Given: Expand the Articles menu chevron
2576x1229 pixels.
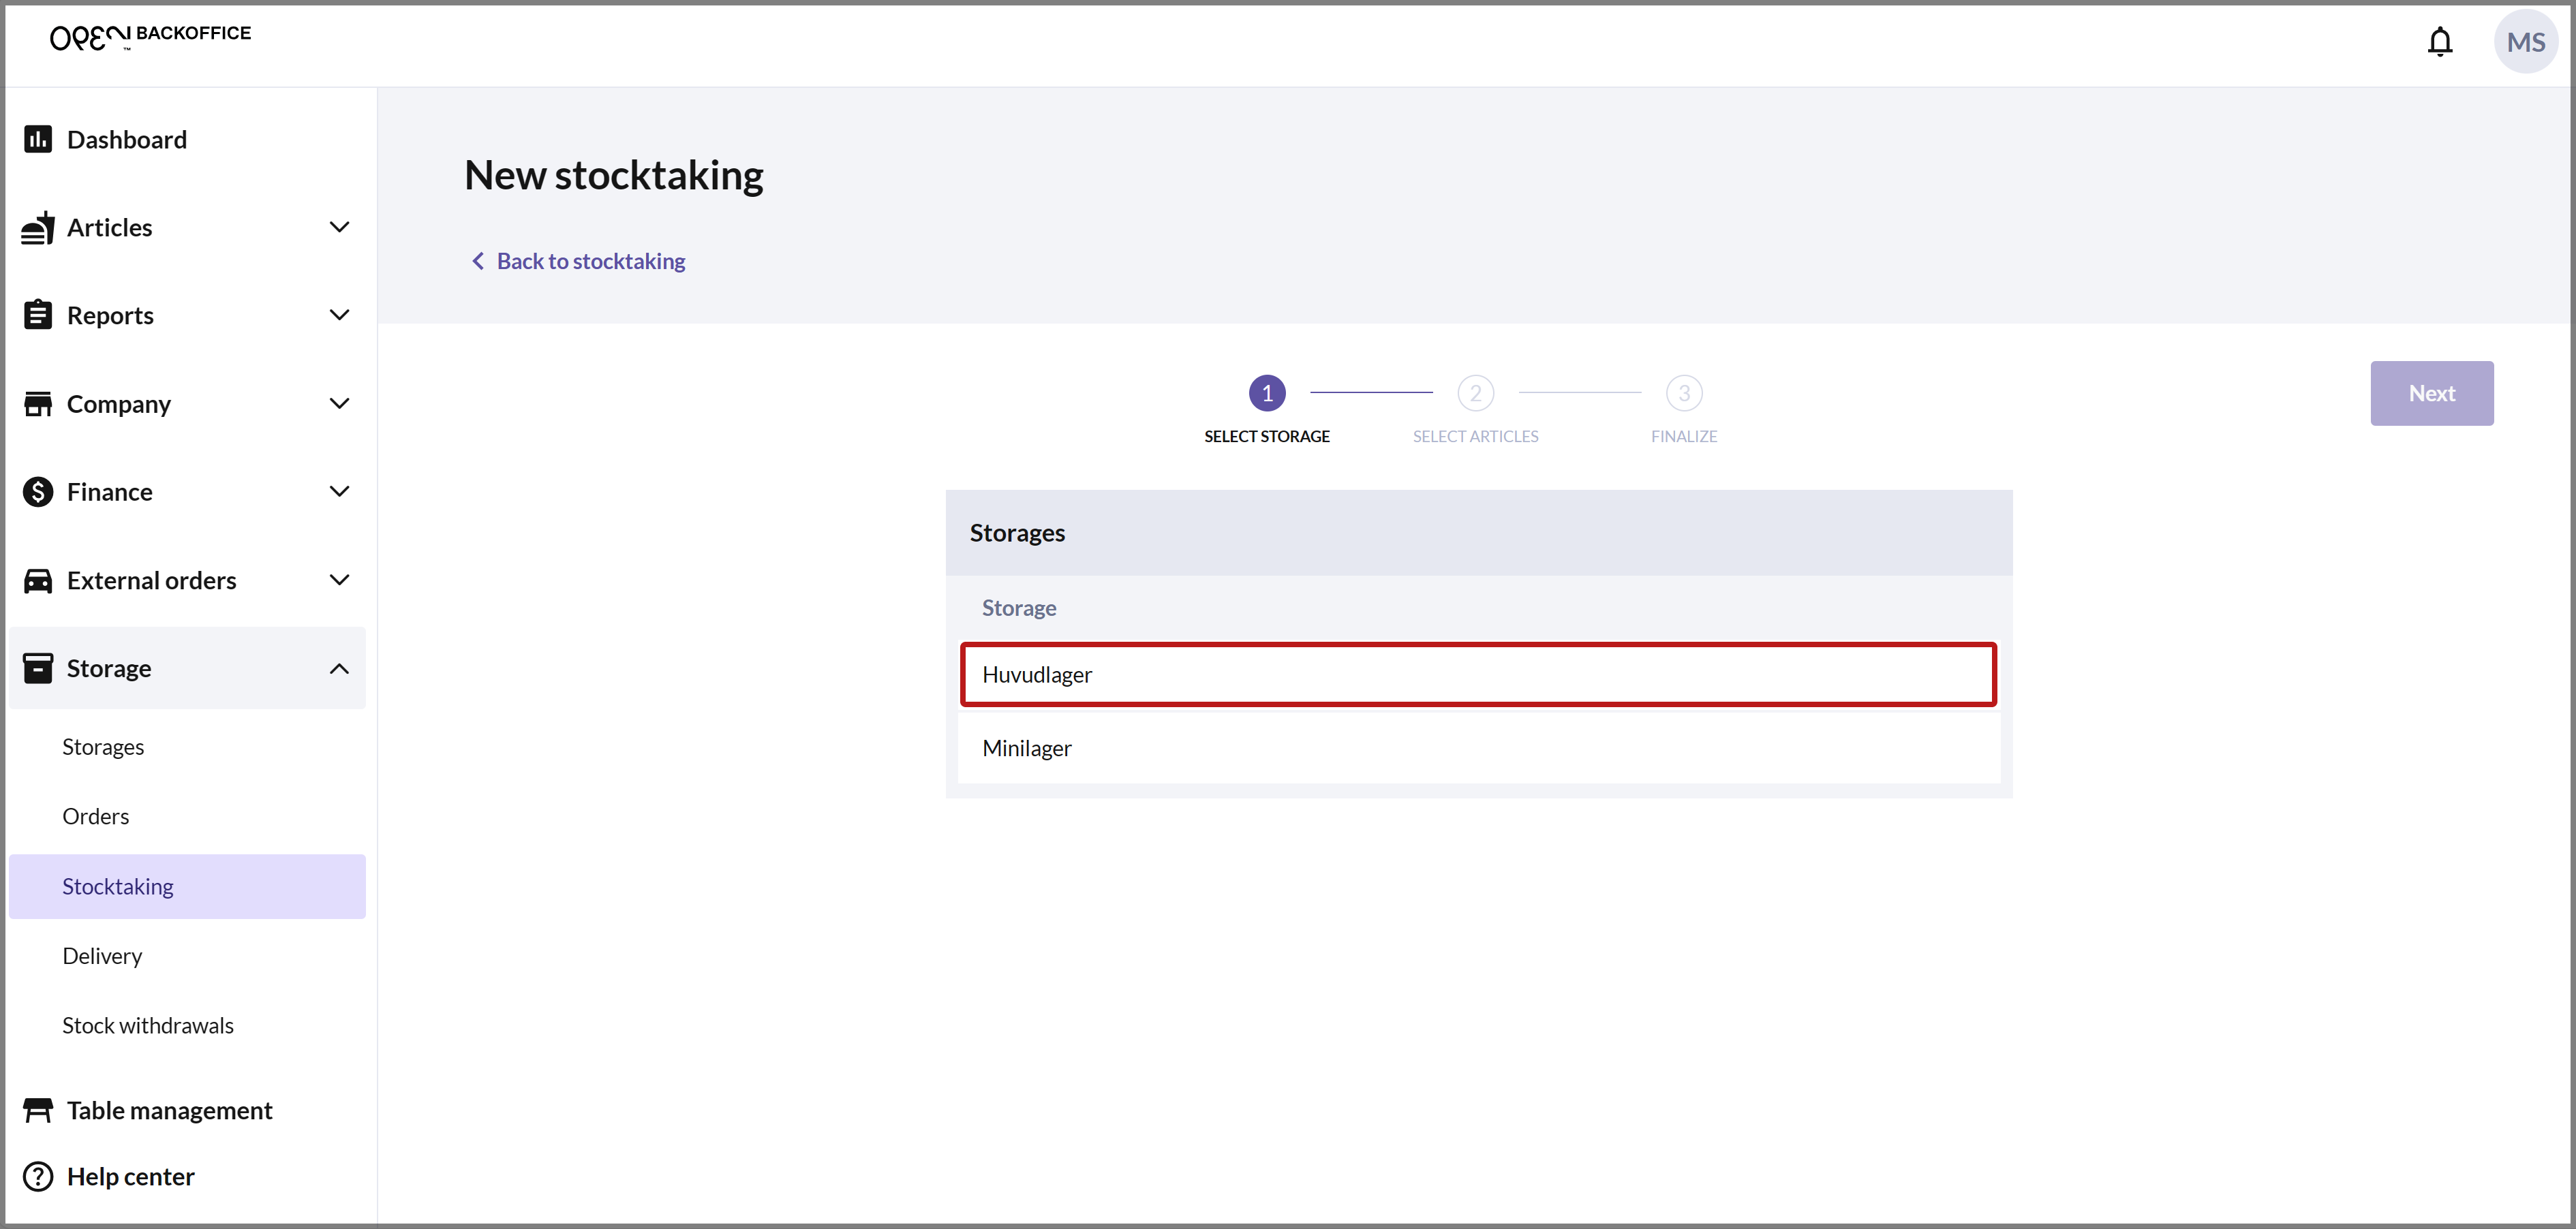Looking at the screenshot, I should coord(339,227).
